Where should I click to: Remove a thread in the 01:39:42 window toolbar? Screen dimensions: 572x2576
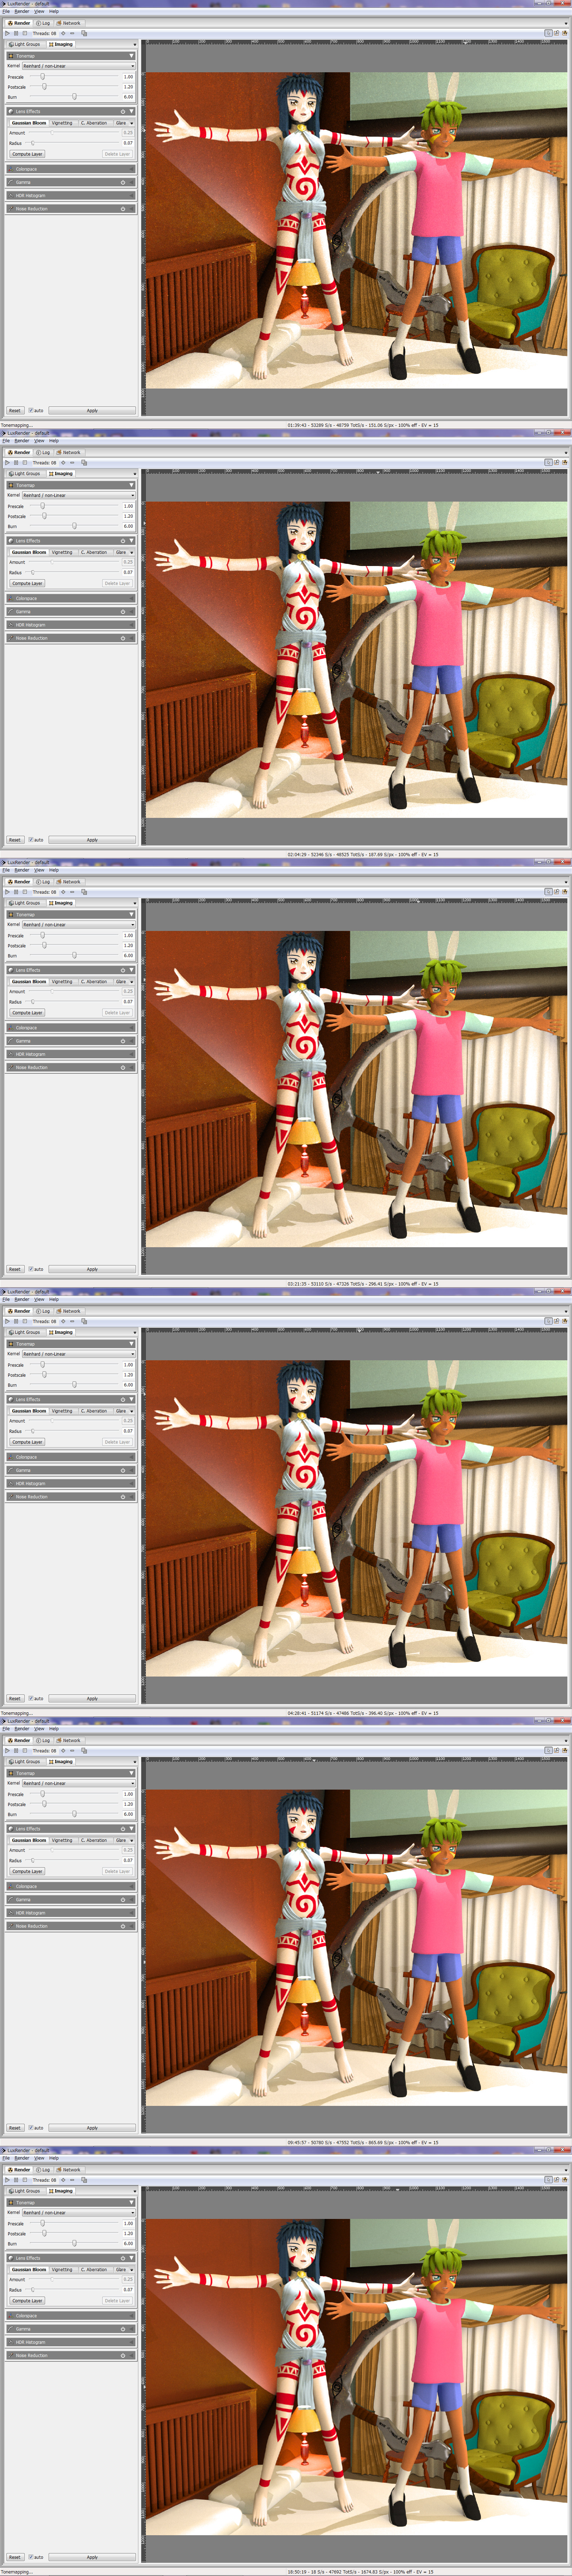(72, 33)
